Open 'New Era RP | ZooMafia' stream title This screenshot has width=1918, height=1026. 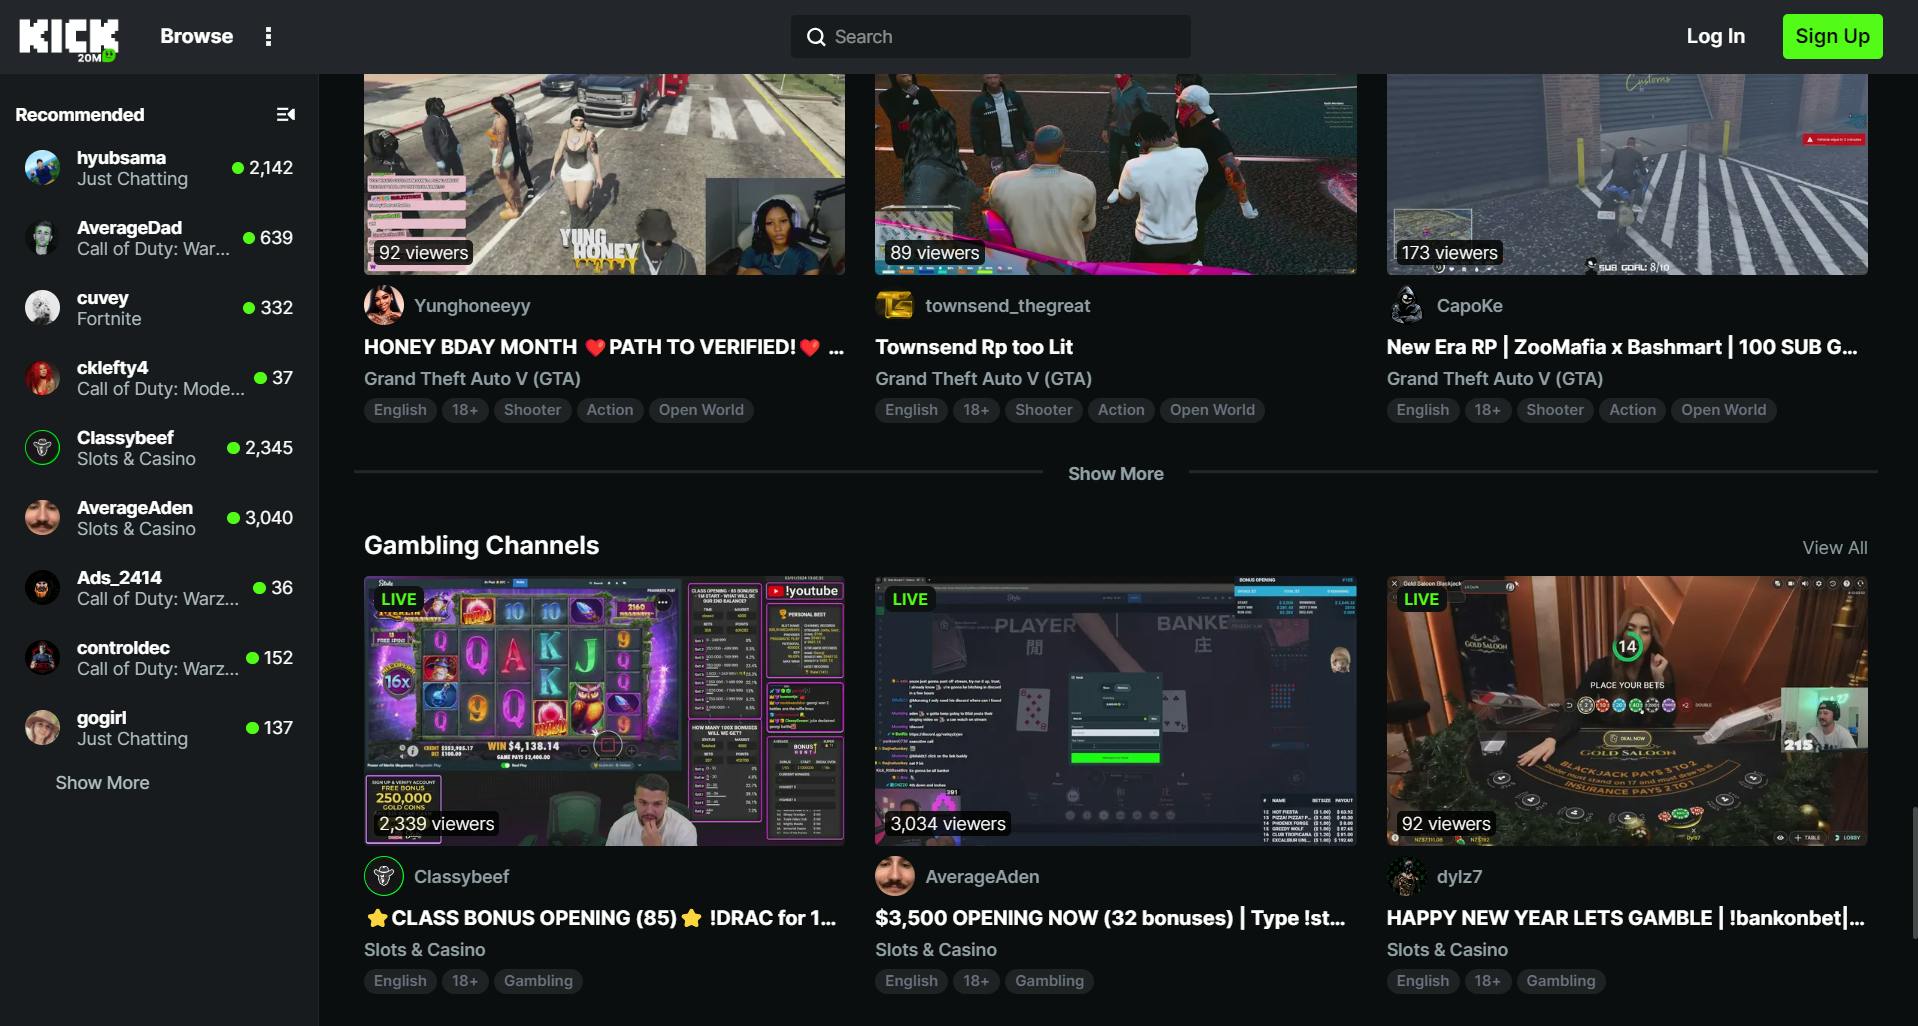point(1622,347)
